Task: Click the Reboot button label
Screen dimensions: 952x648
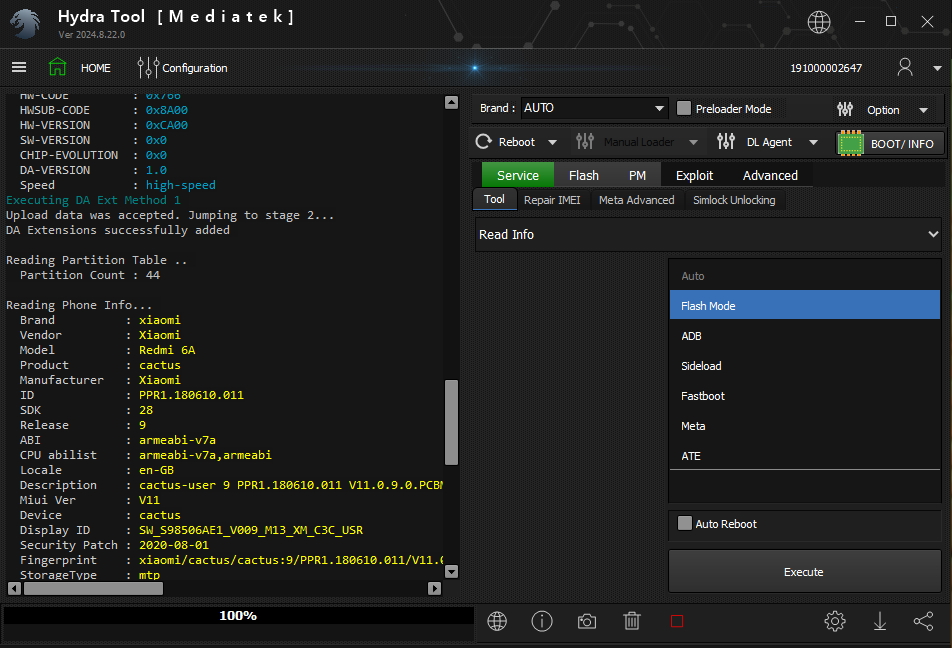Action: (x=517, y=142)
